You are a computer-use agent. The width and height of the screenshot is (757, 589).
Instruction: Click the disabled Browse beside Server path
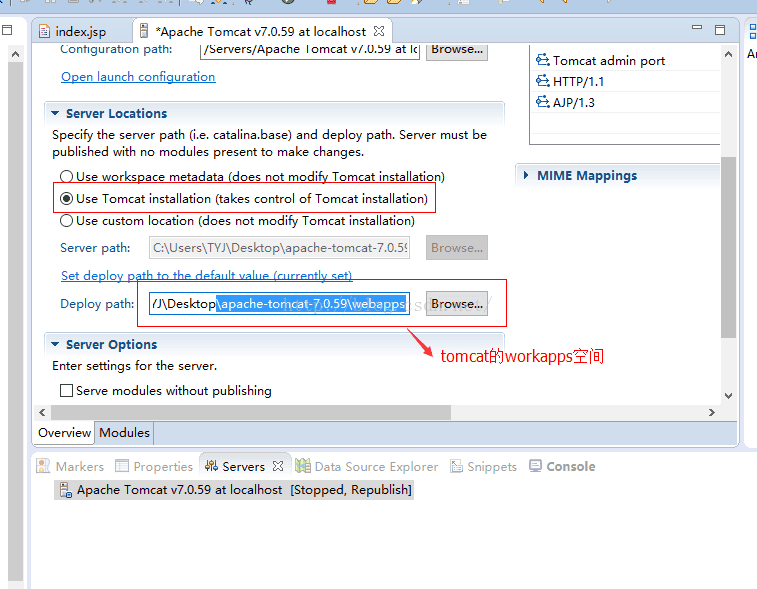coord(457,248)
